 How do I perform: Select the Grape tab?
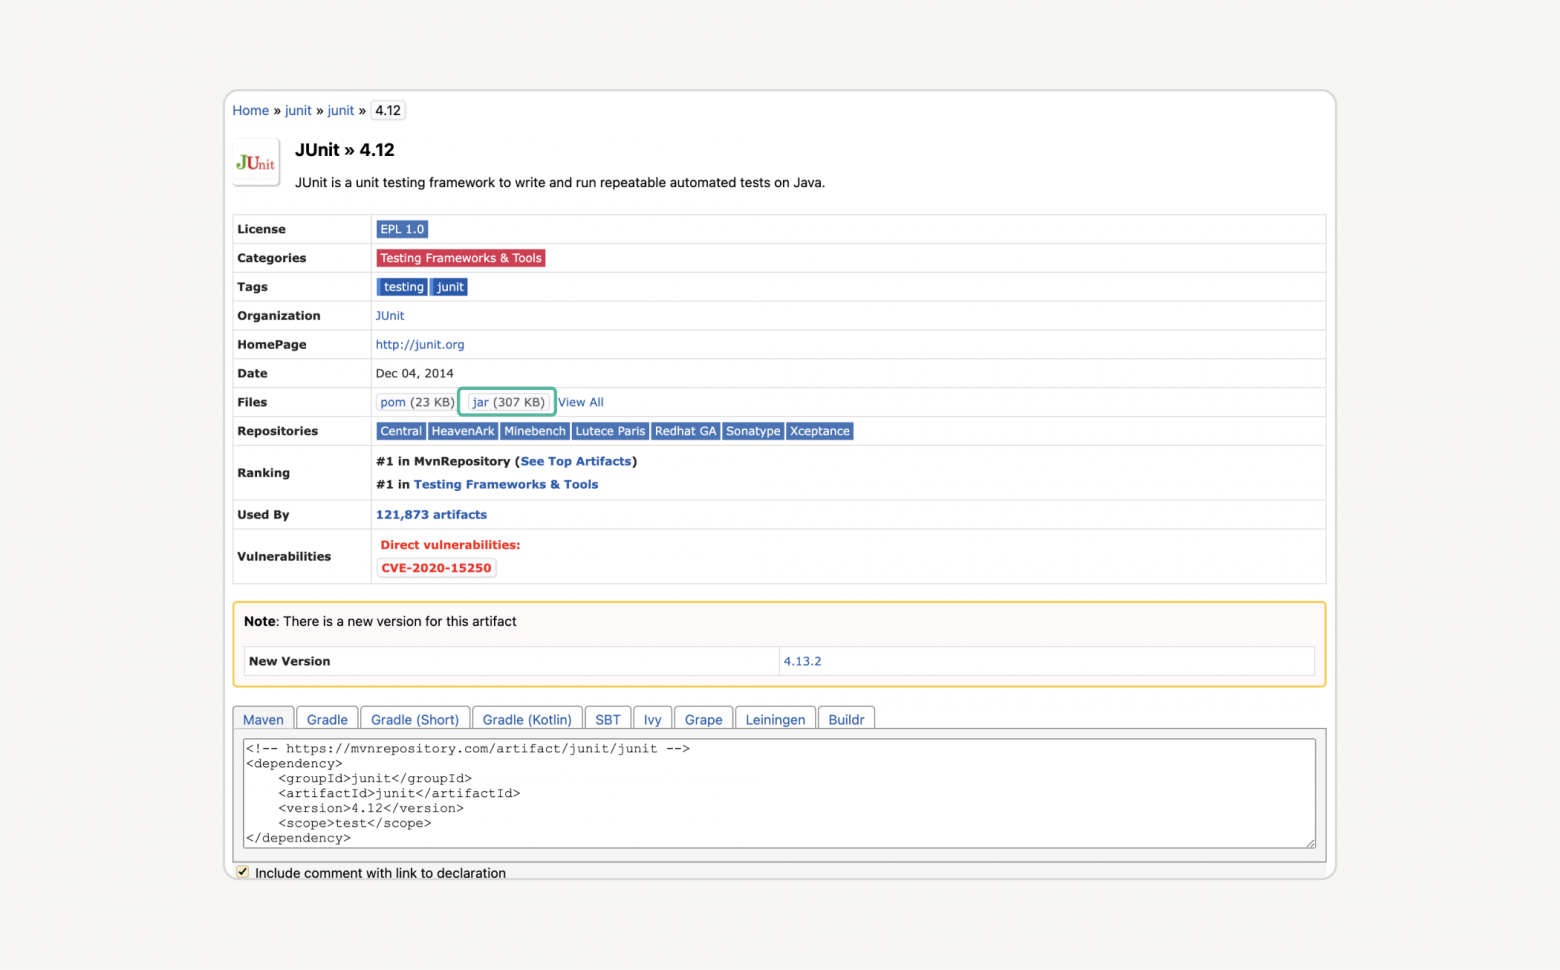click(704, 719)
